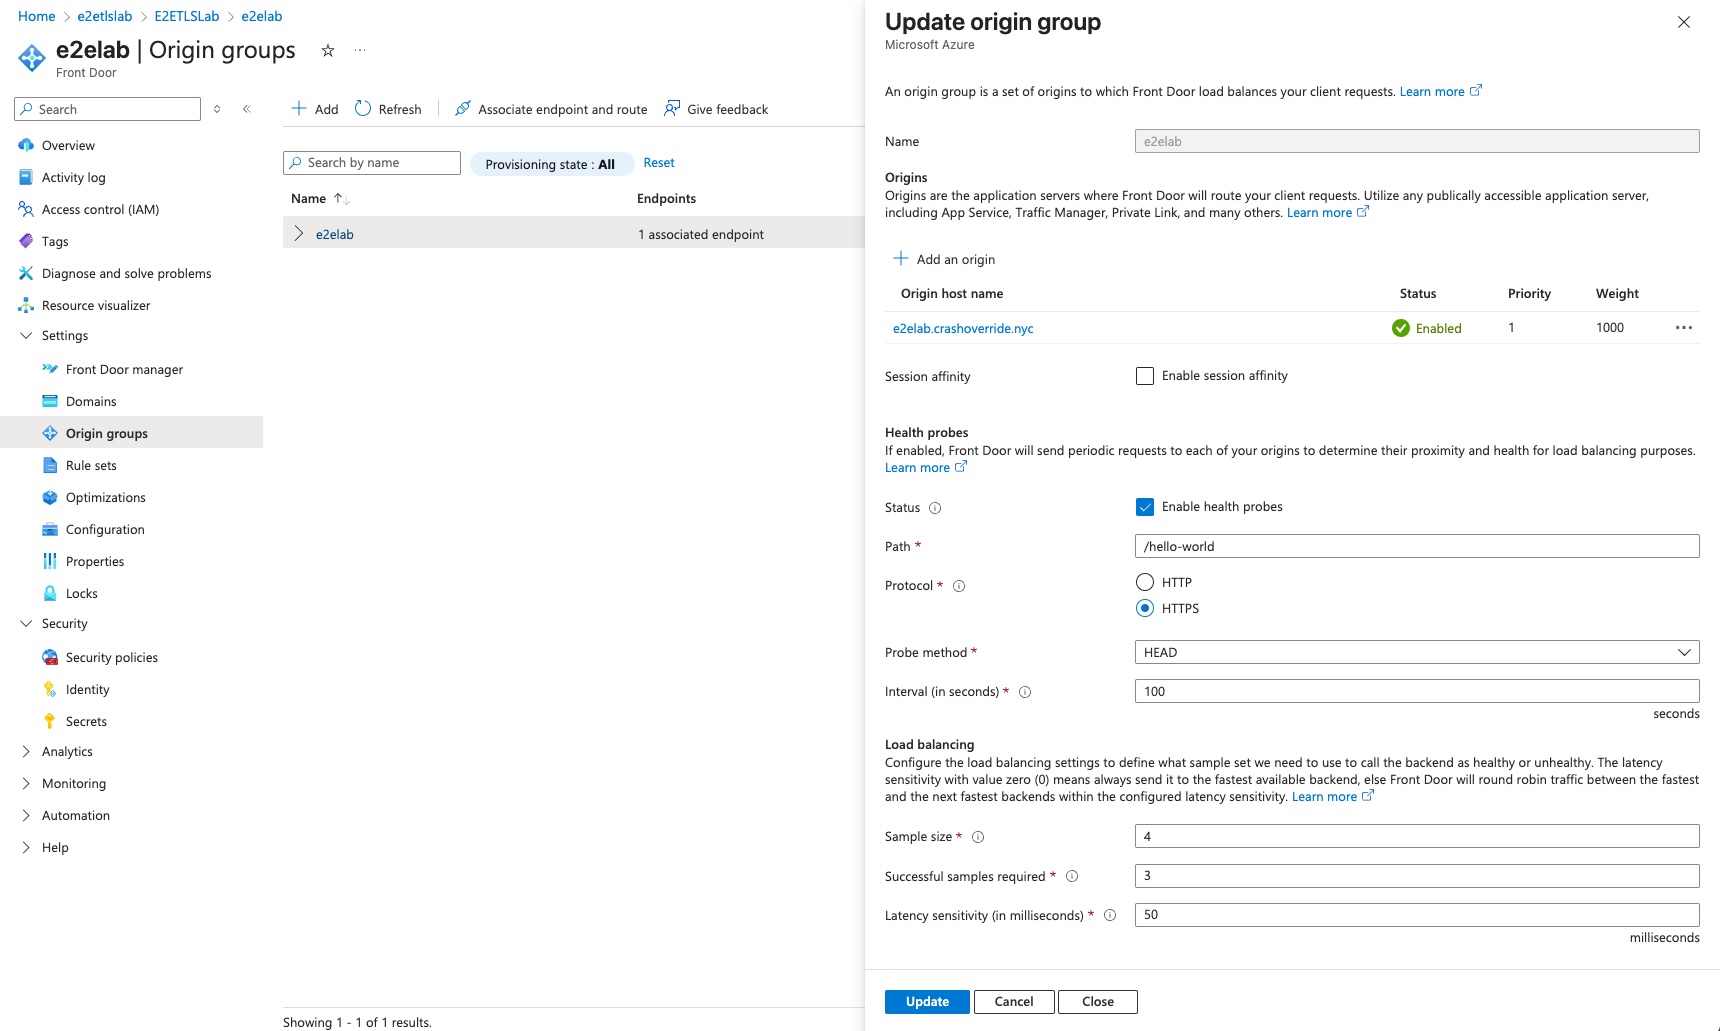Open the Front Door manager settings
The width and height of the screenshot is (1720, 1031).
(x=123, y=369)
